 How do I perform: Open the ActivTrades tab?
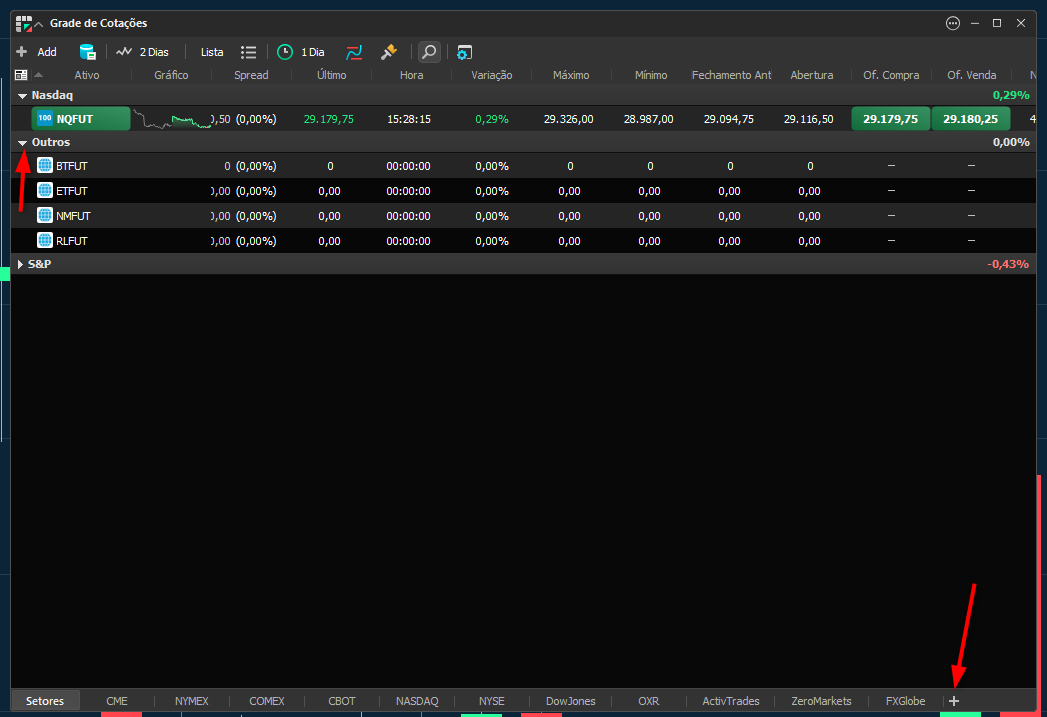[x=730, y=701]
